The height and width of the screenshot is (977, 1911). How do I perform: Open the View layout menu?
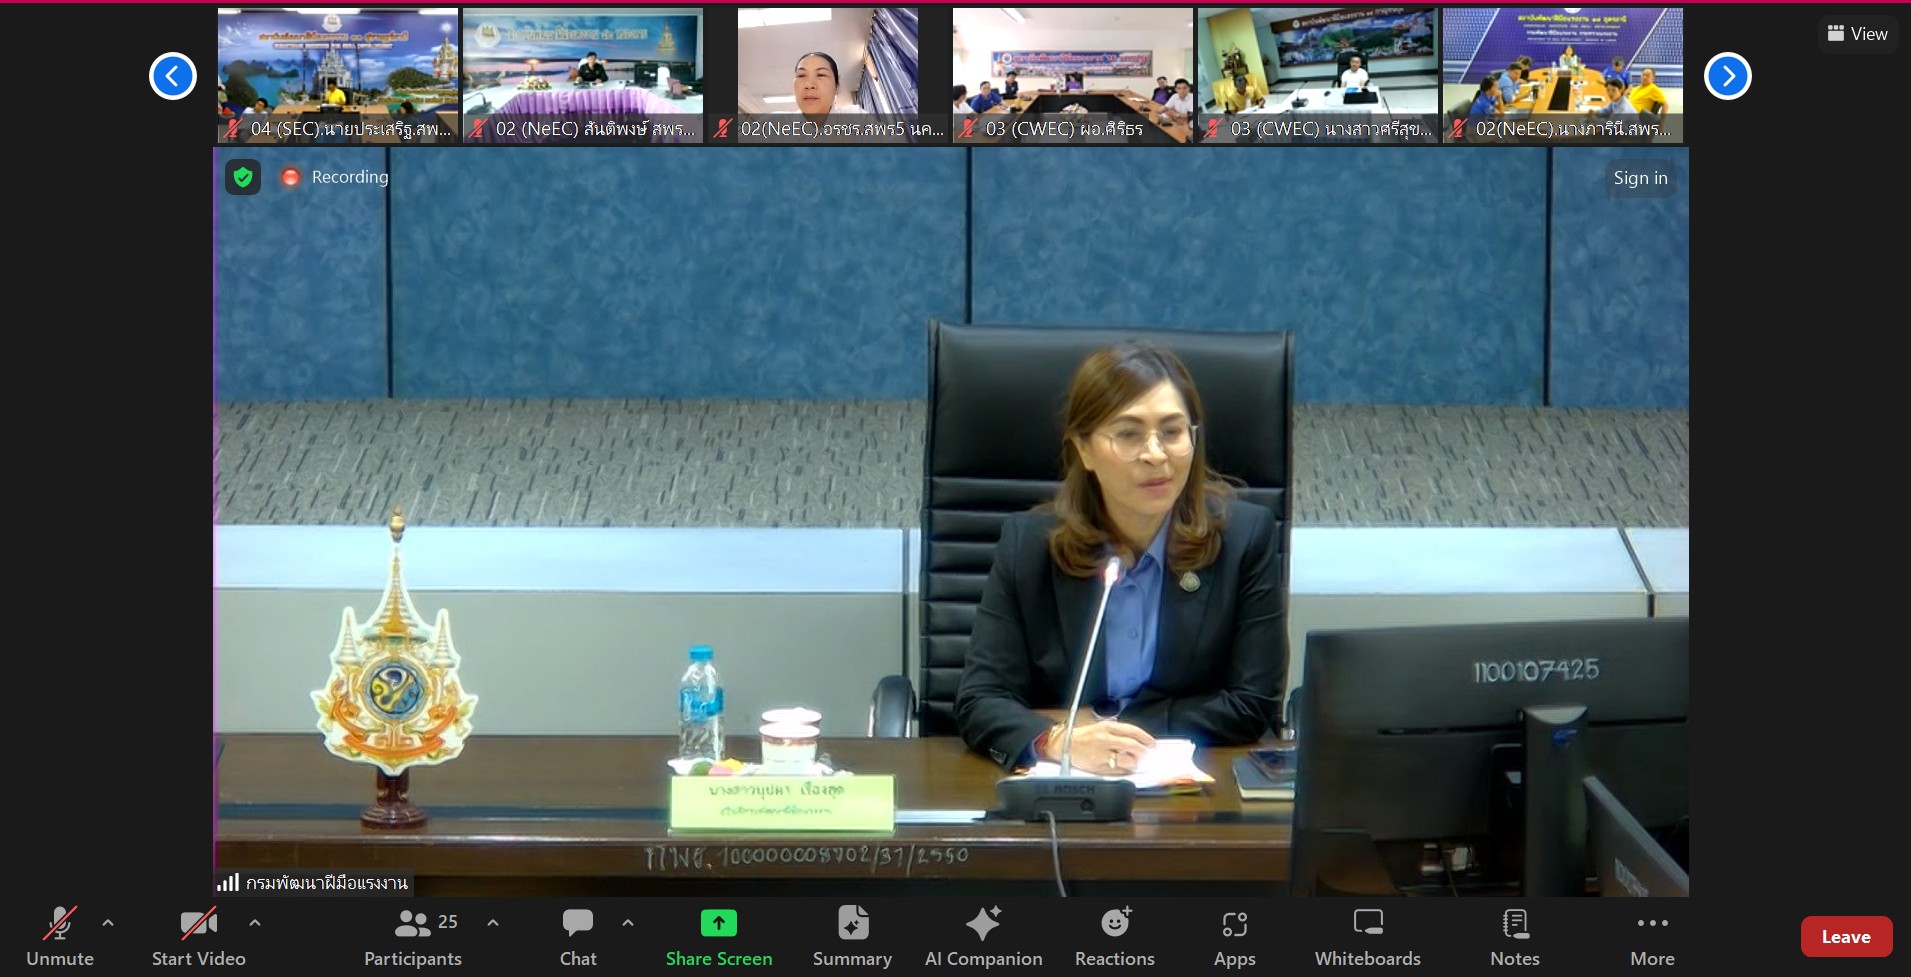pyautogui.click(x=1857, y=34)
